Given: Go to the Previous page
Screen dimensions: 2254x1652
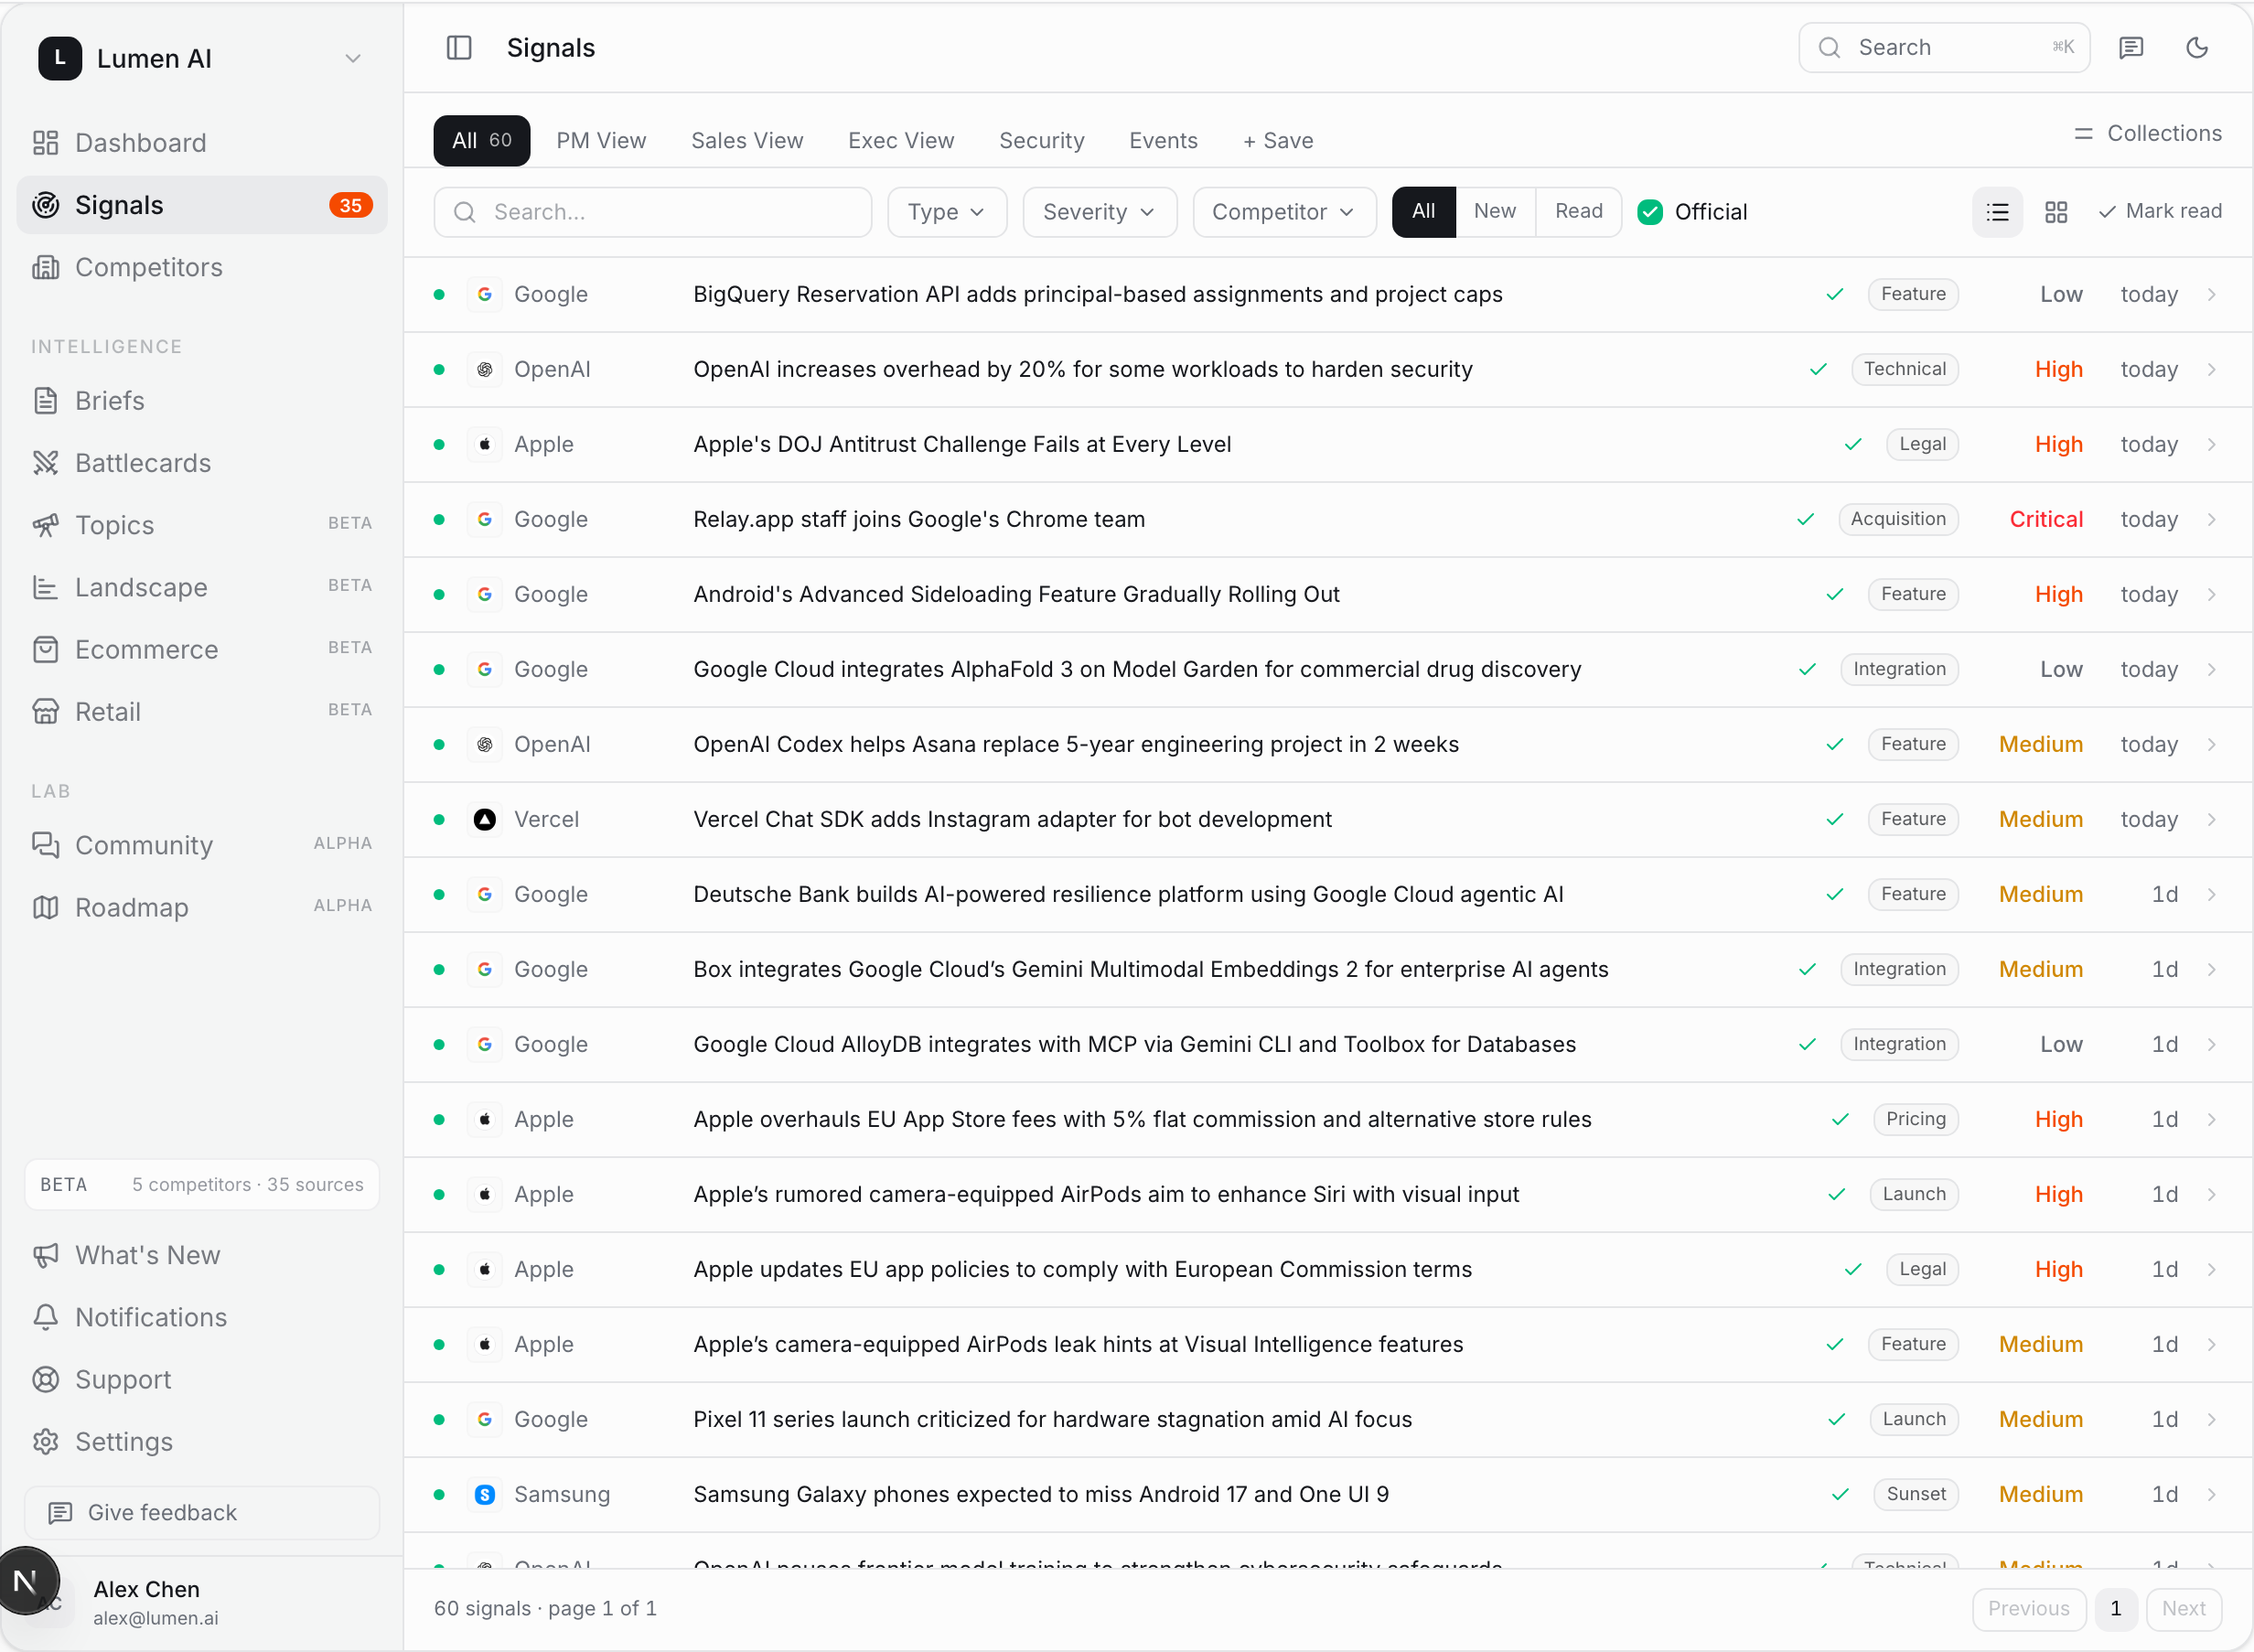Looking at the screenshot, I should [2028, 1608].
